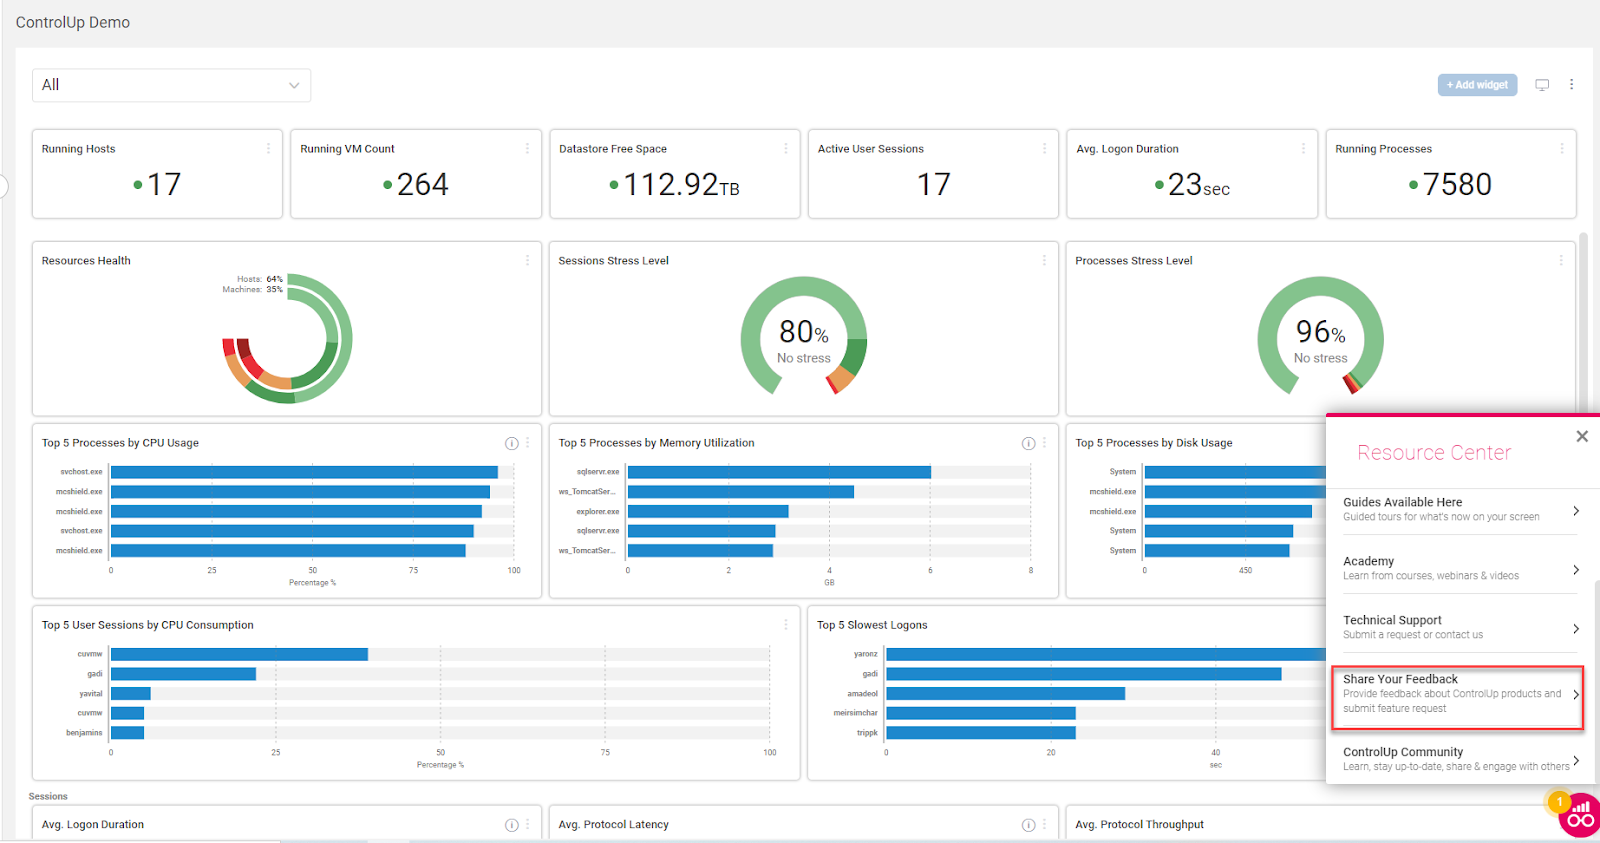Click the top svchost.exe CPU usage bar
The width and height of the screenshot is (1600, 843).
[x=304, y=472]
